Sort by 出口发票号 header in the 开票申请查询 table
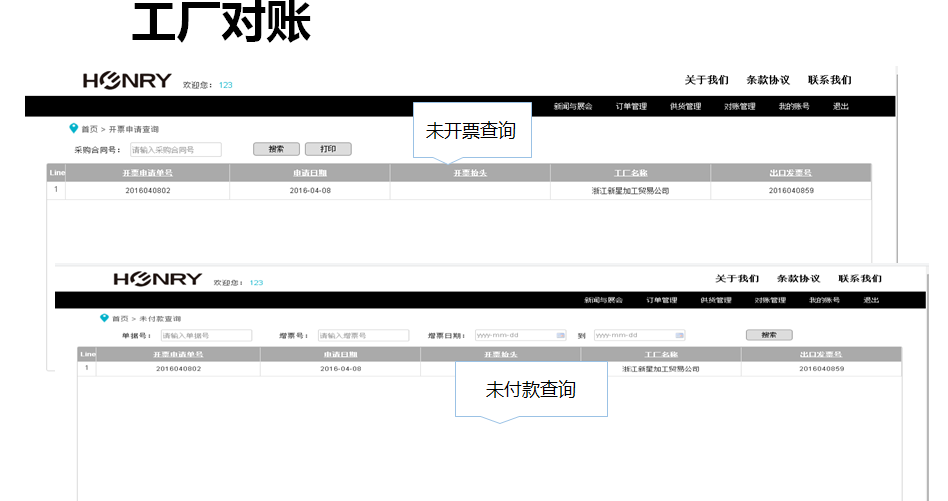The height and width of the screenshot is (501, 948). tap(791, 173)
